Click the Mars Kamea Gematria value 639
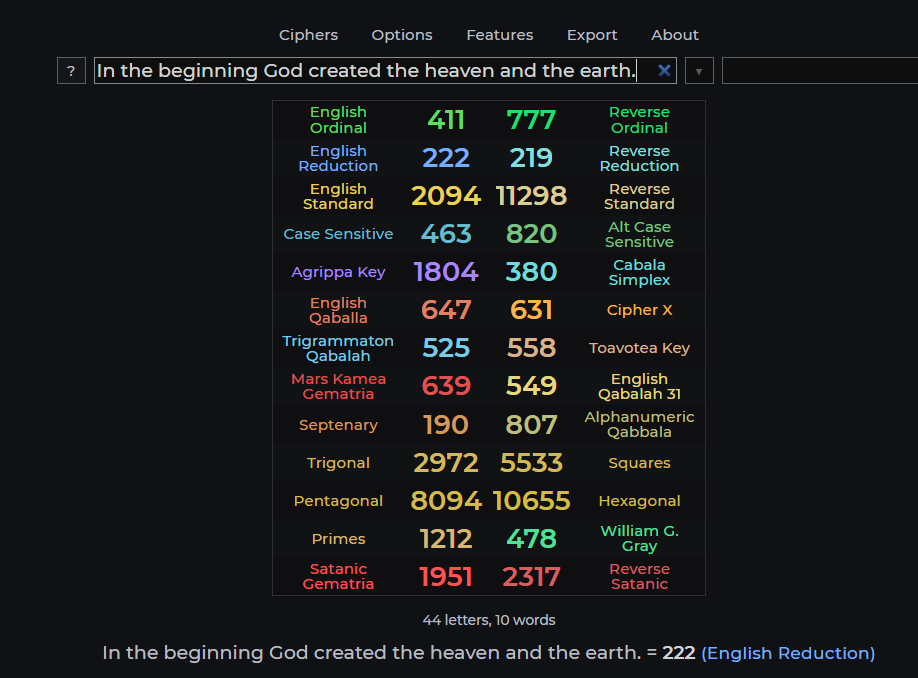918x678 pixels. pyautogui.click(x=446, y=386)
